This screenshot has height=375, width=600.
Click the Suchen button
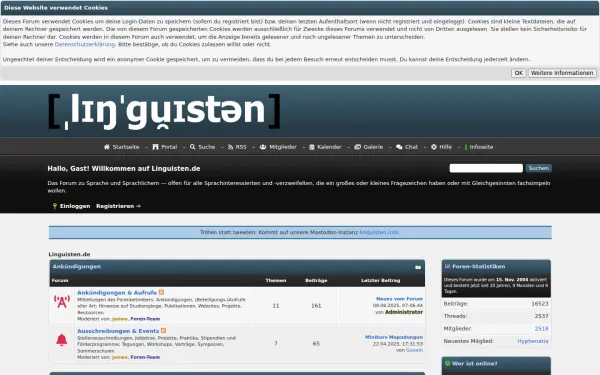tap(538, 168)
